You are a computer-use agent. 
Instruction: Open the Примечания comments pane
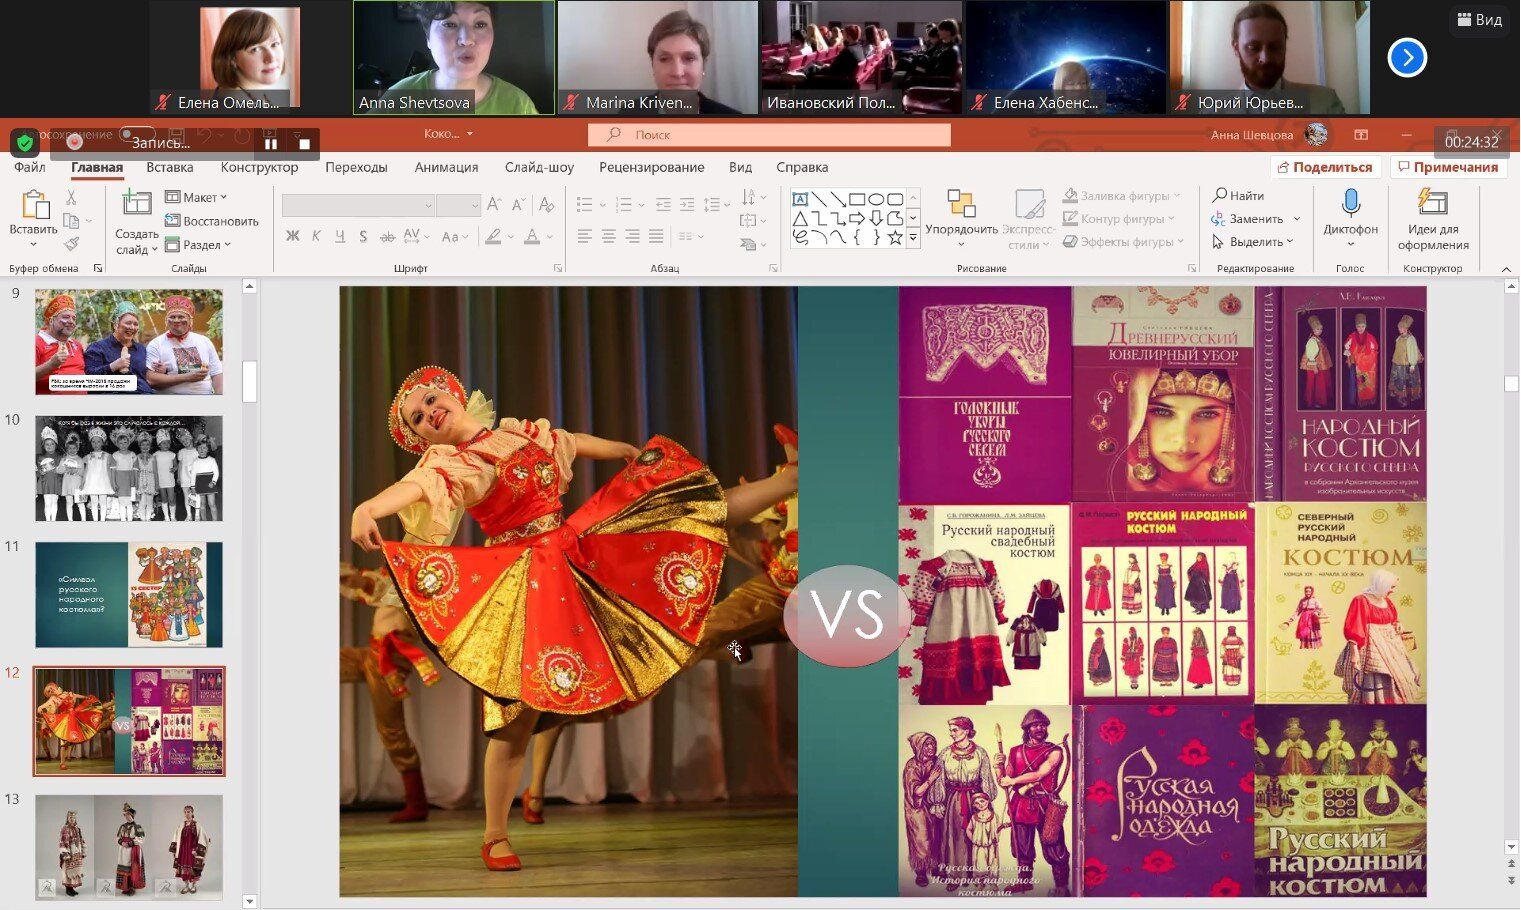point(1449,167)
